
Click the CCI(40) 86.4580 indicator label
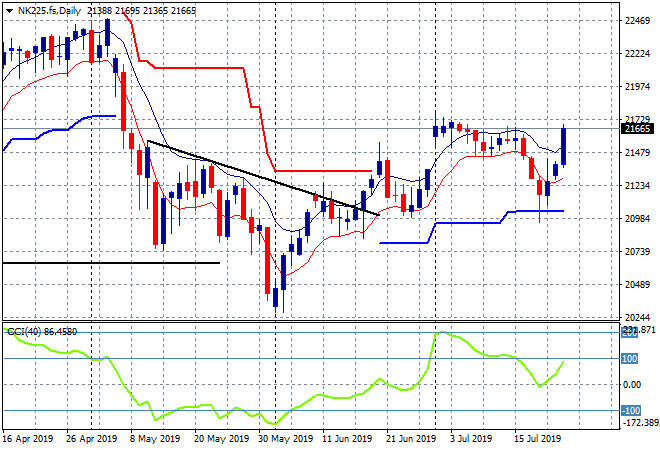[x=43, y=332]
